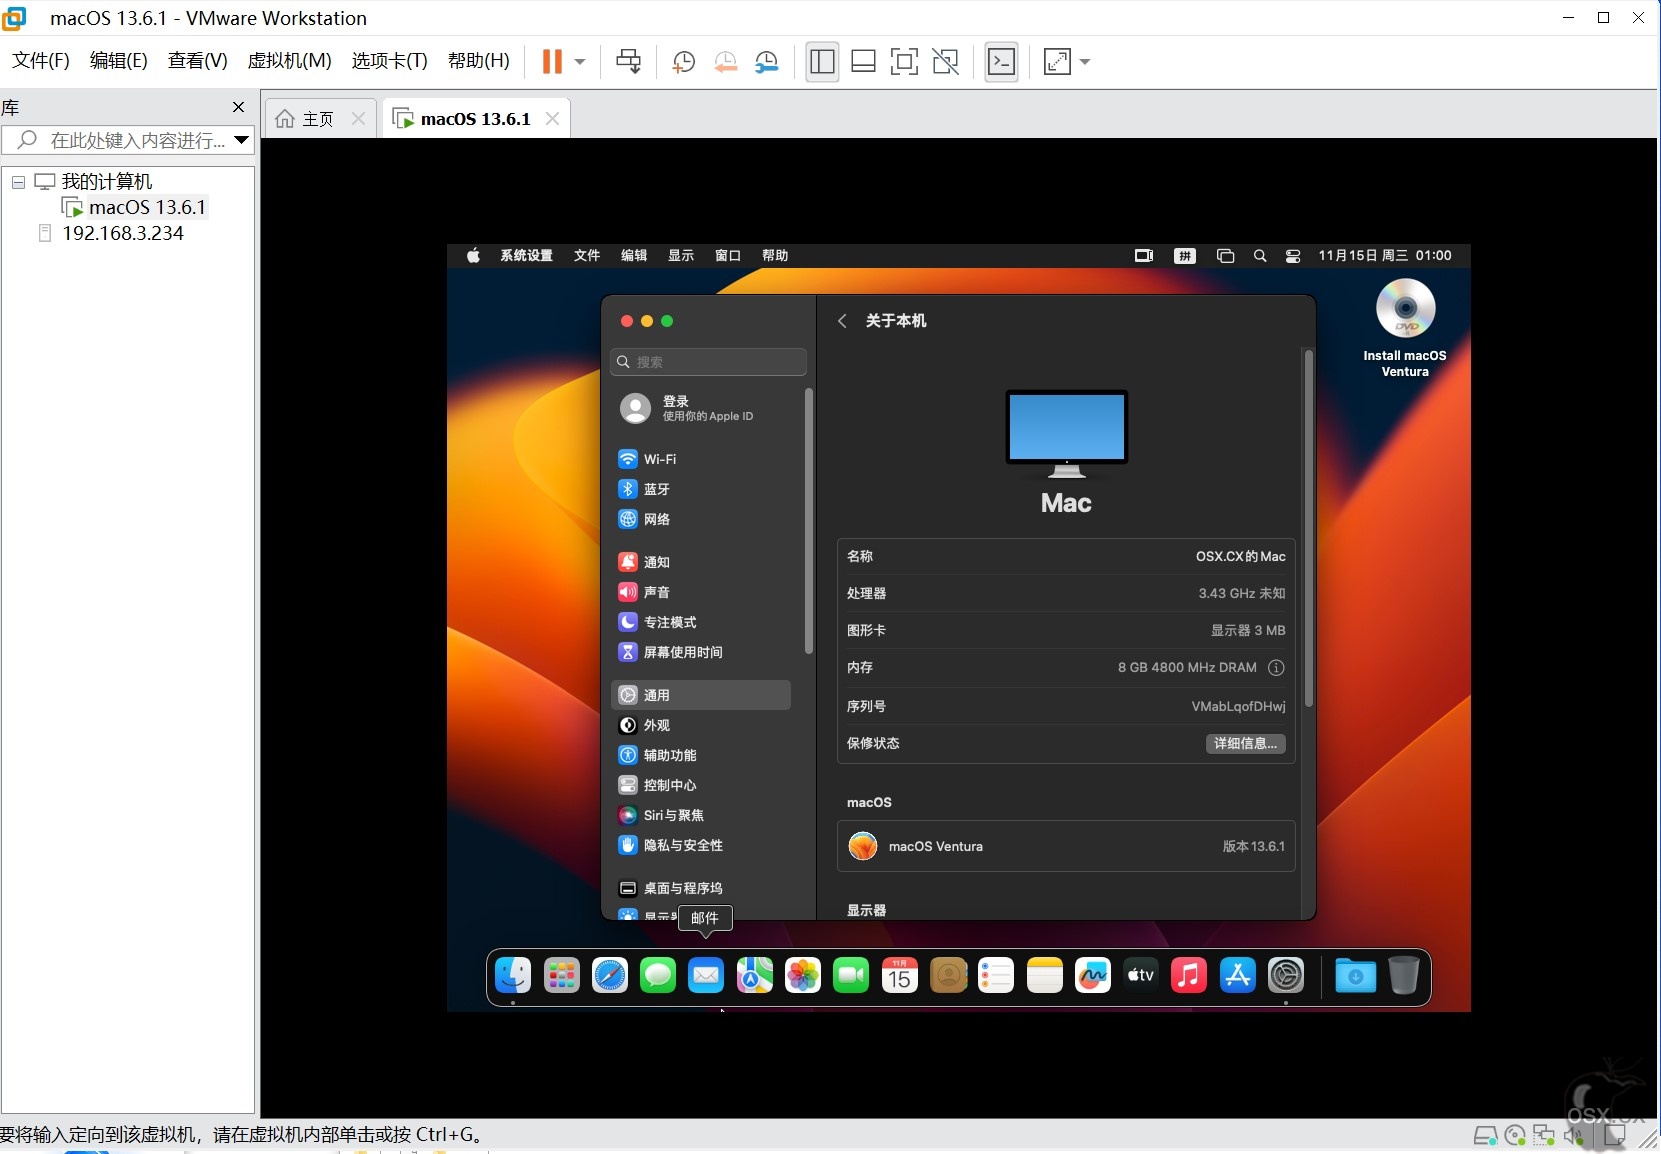Click the VMware pause virtual machine icon
Viewport: 1661px width, 1154px height.
pos(552,61)
